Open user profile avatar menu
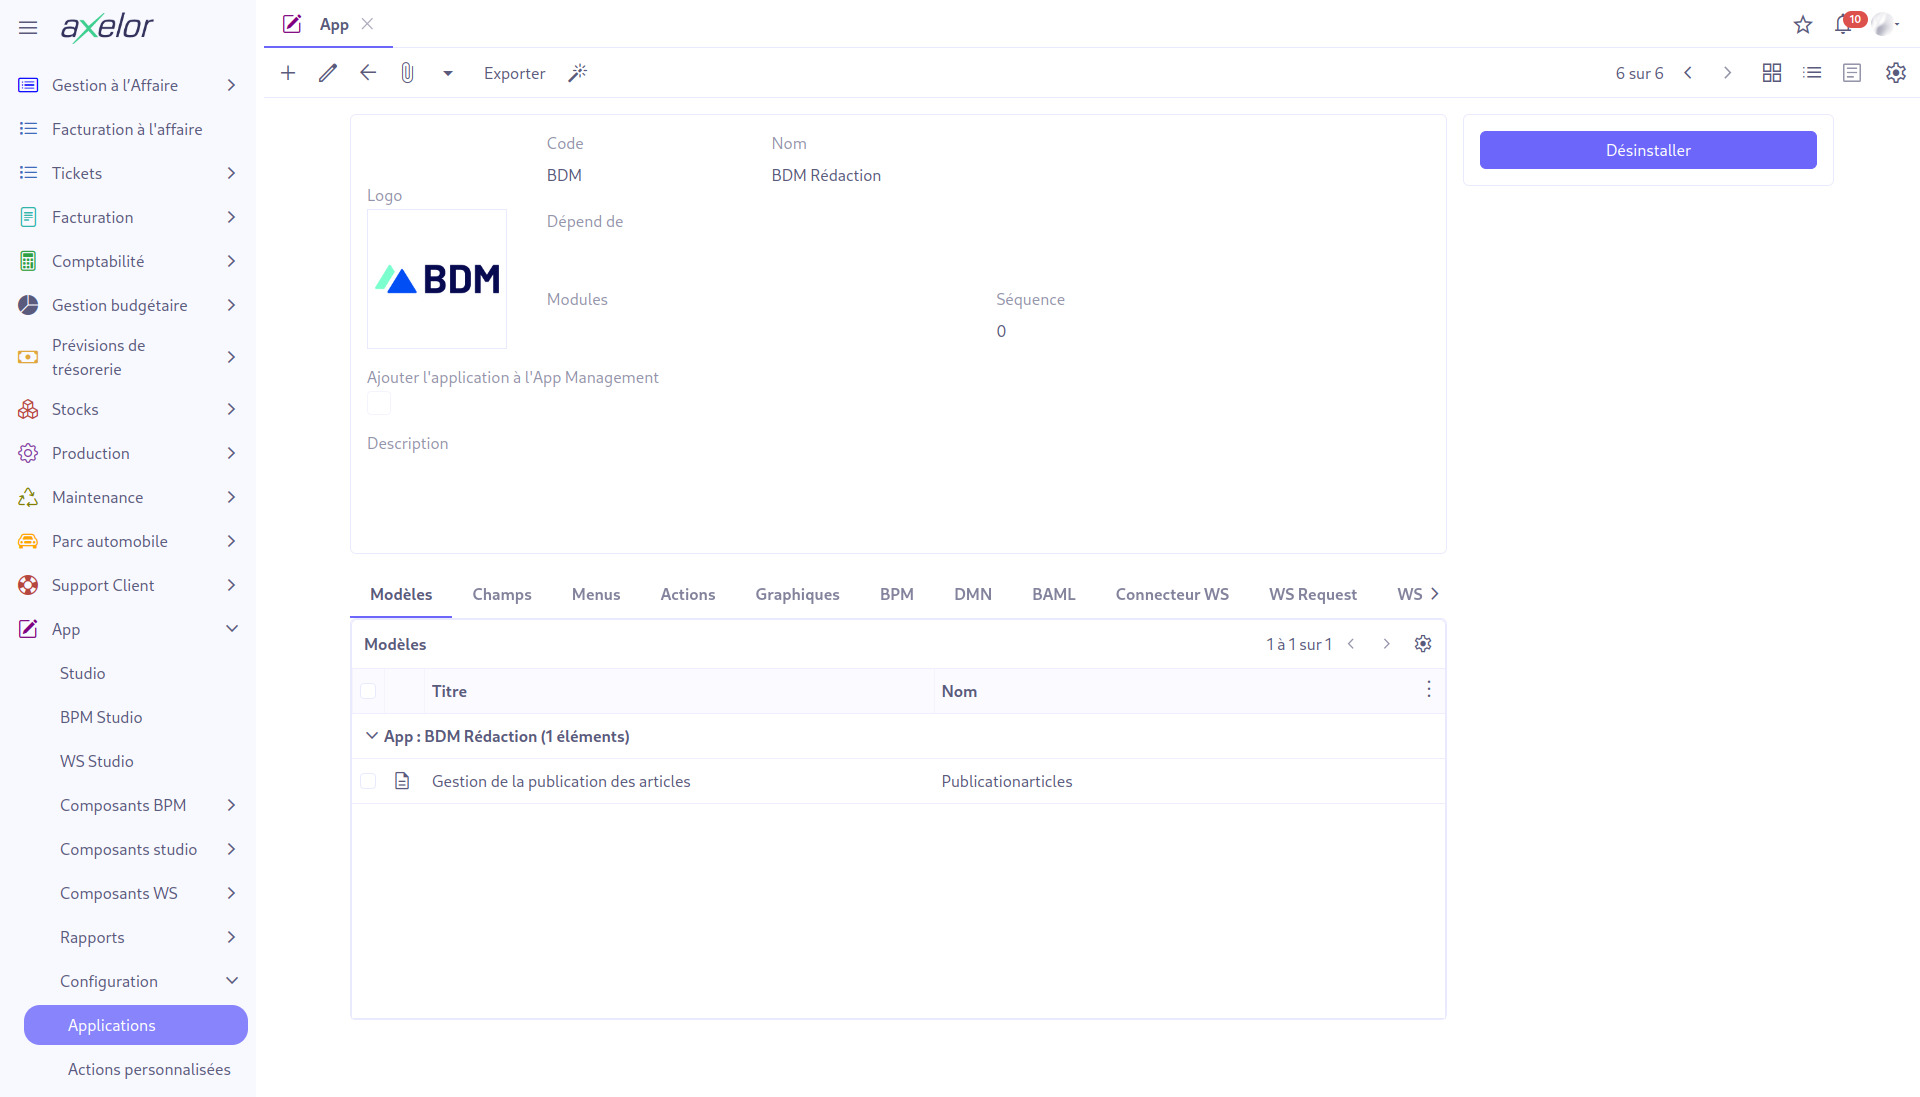Image resolution: width=1920 pixels, height=1097 pixels. pos(1885,25)
